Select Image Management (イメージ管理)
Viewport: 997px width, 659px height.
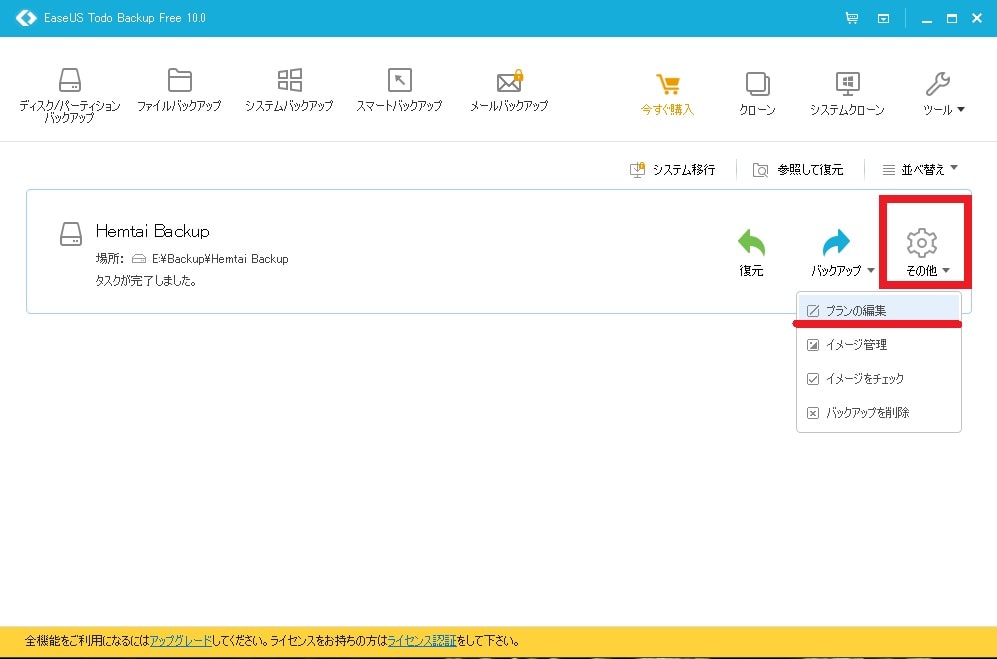(x=879, y=345)
